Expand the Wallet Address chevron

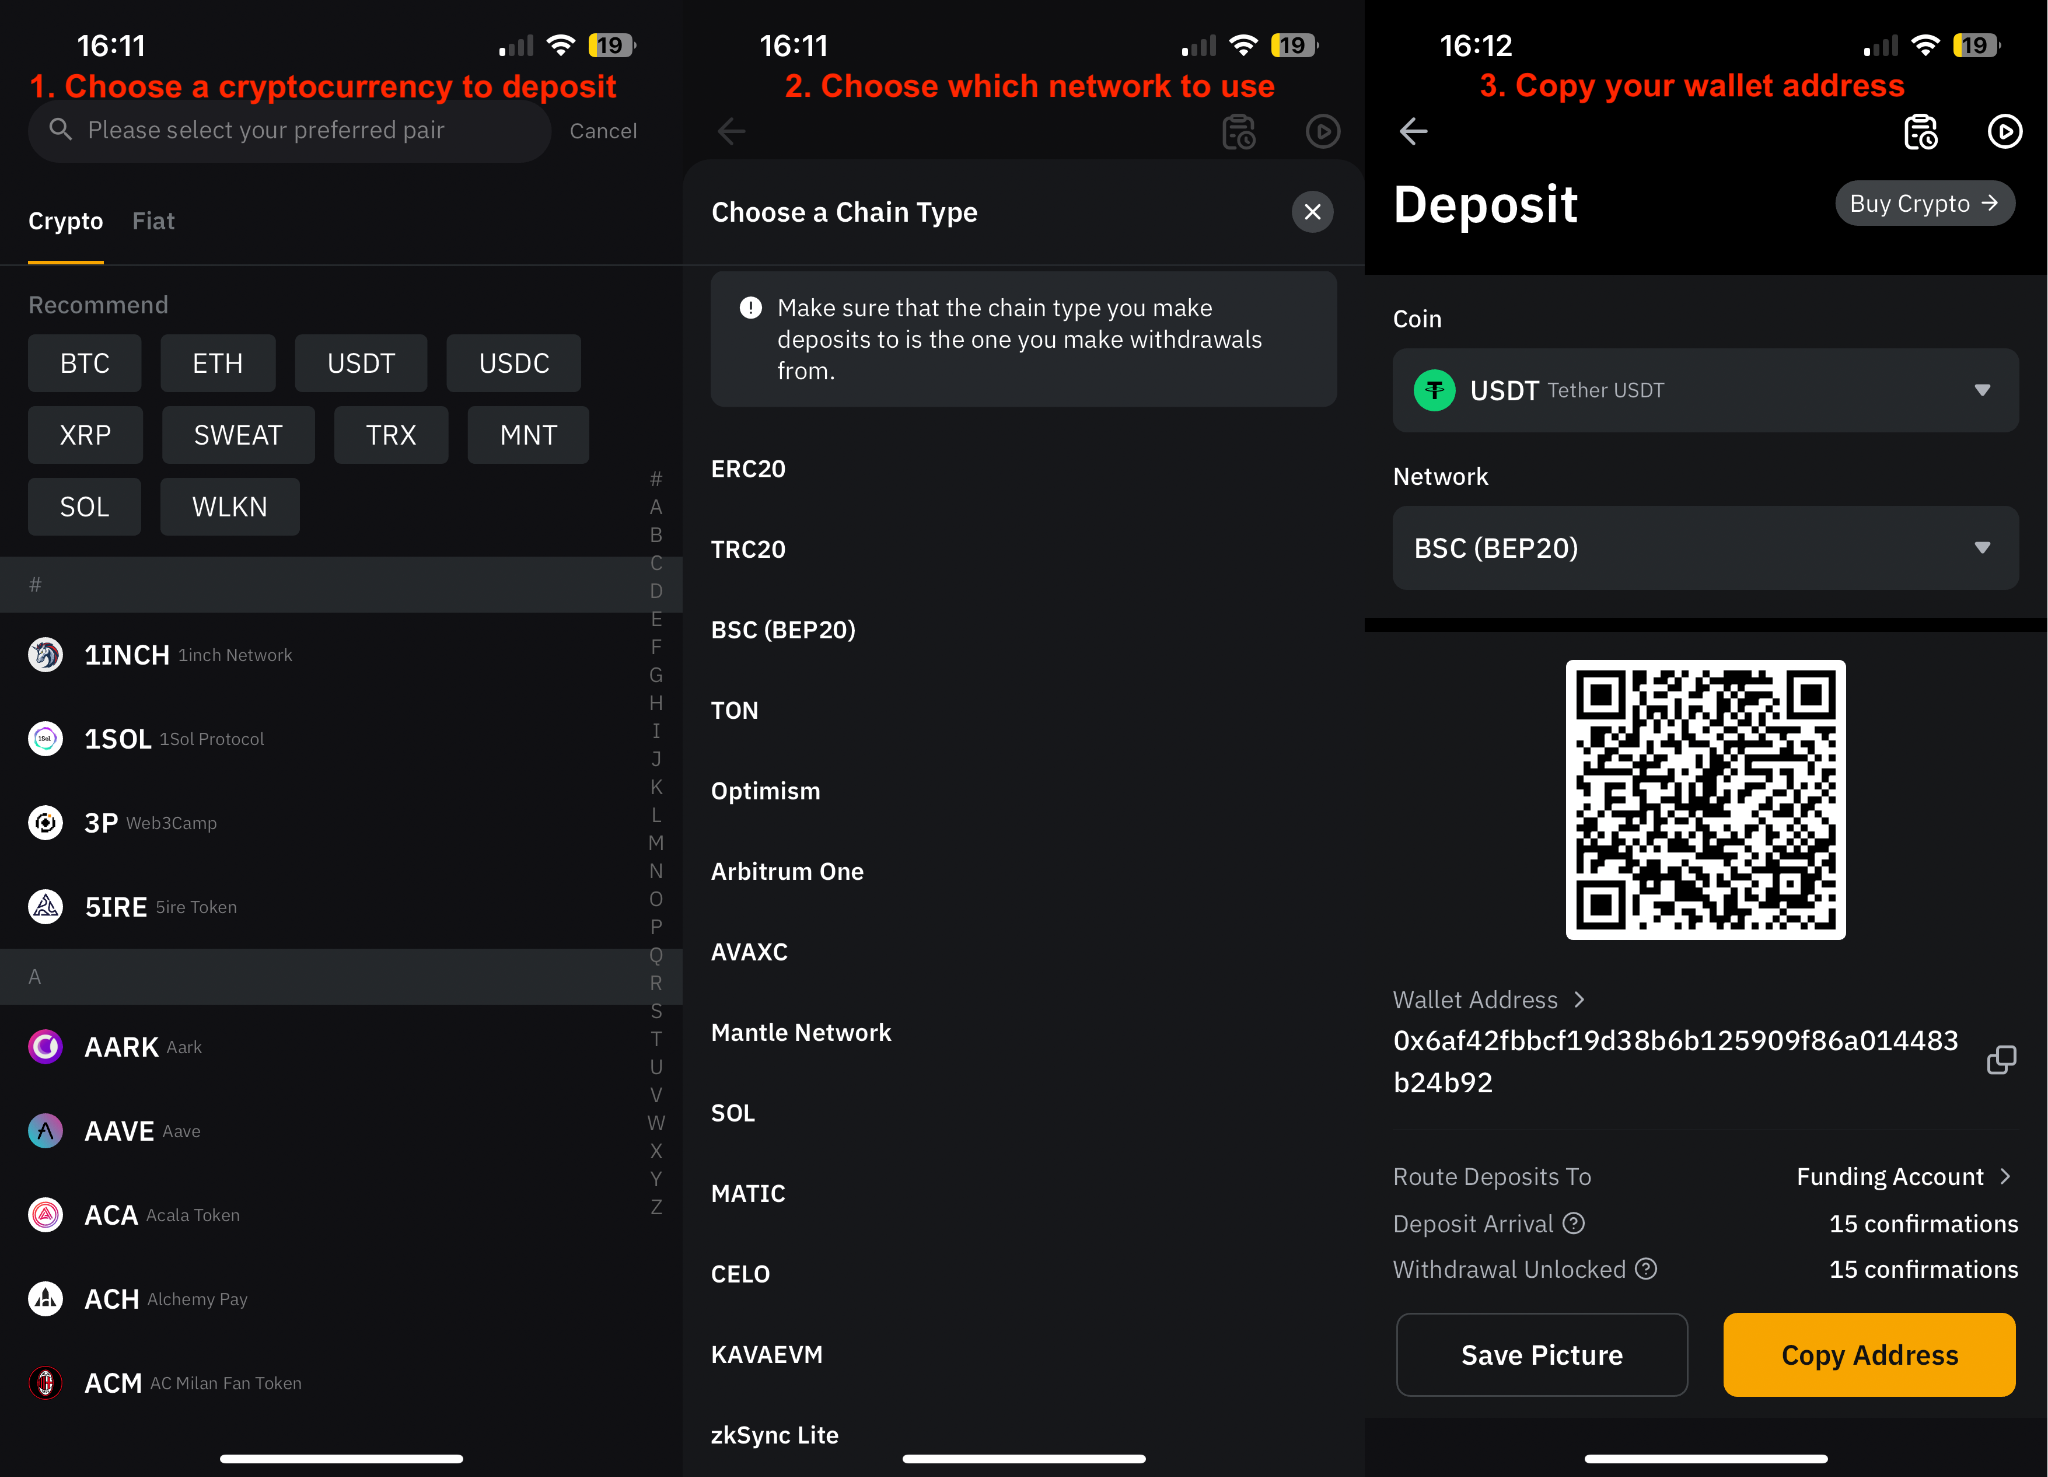coord(1579,999)
